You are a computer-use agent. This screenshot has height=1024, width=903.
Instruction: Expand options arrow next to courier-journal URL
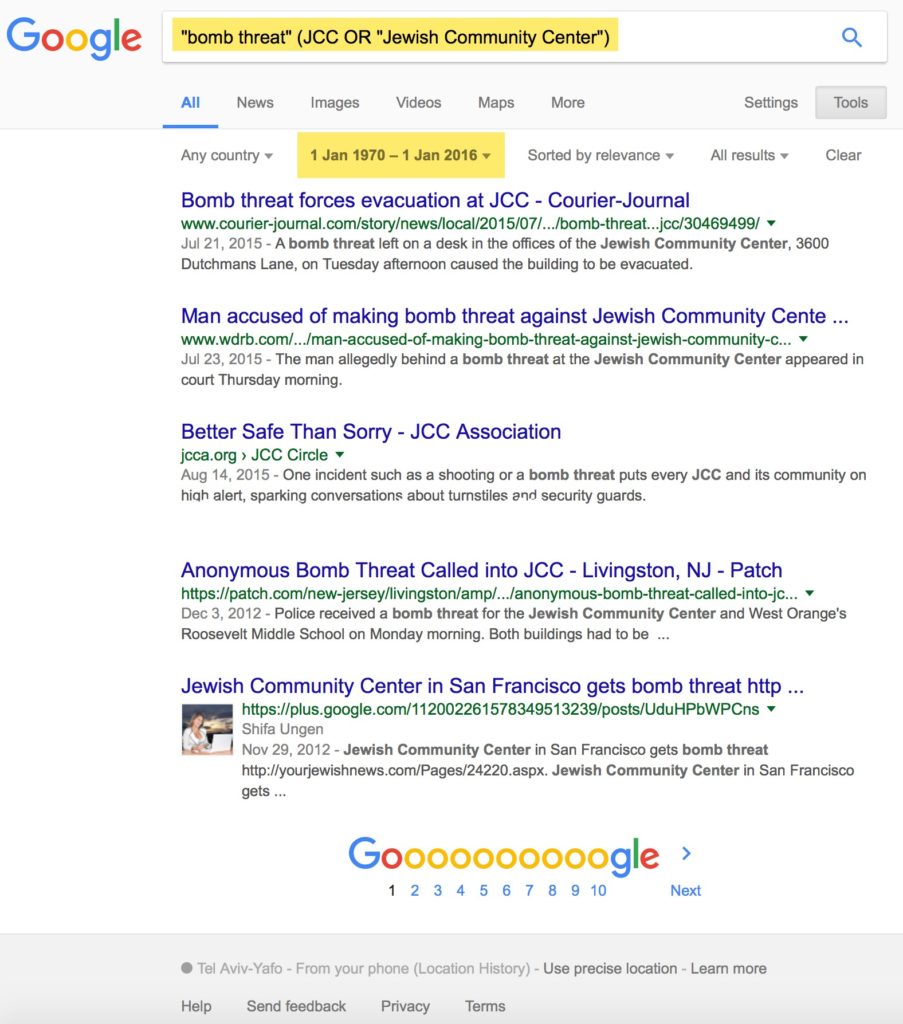tap(771, 223)
